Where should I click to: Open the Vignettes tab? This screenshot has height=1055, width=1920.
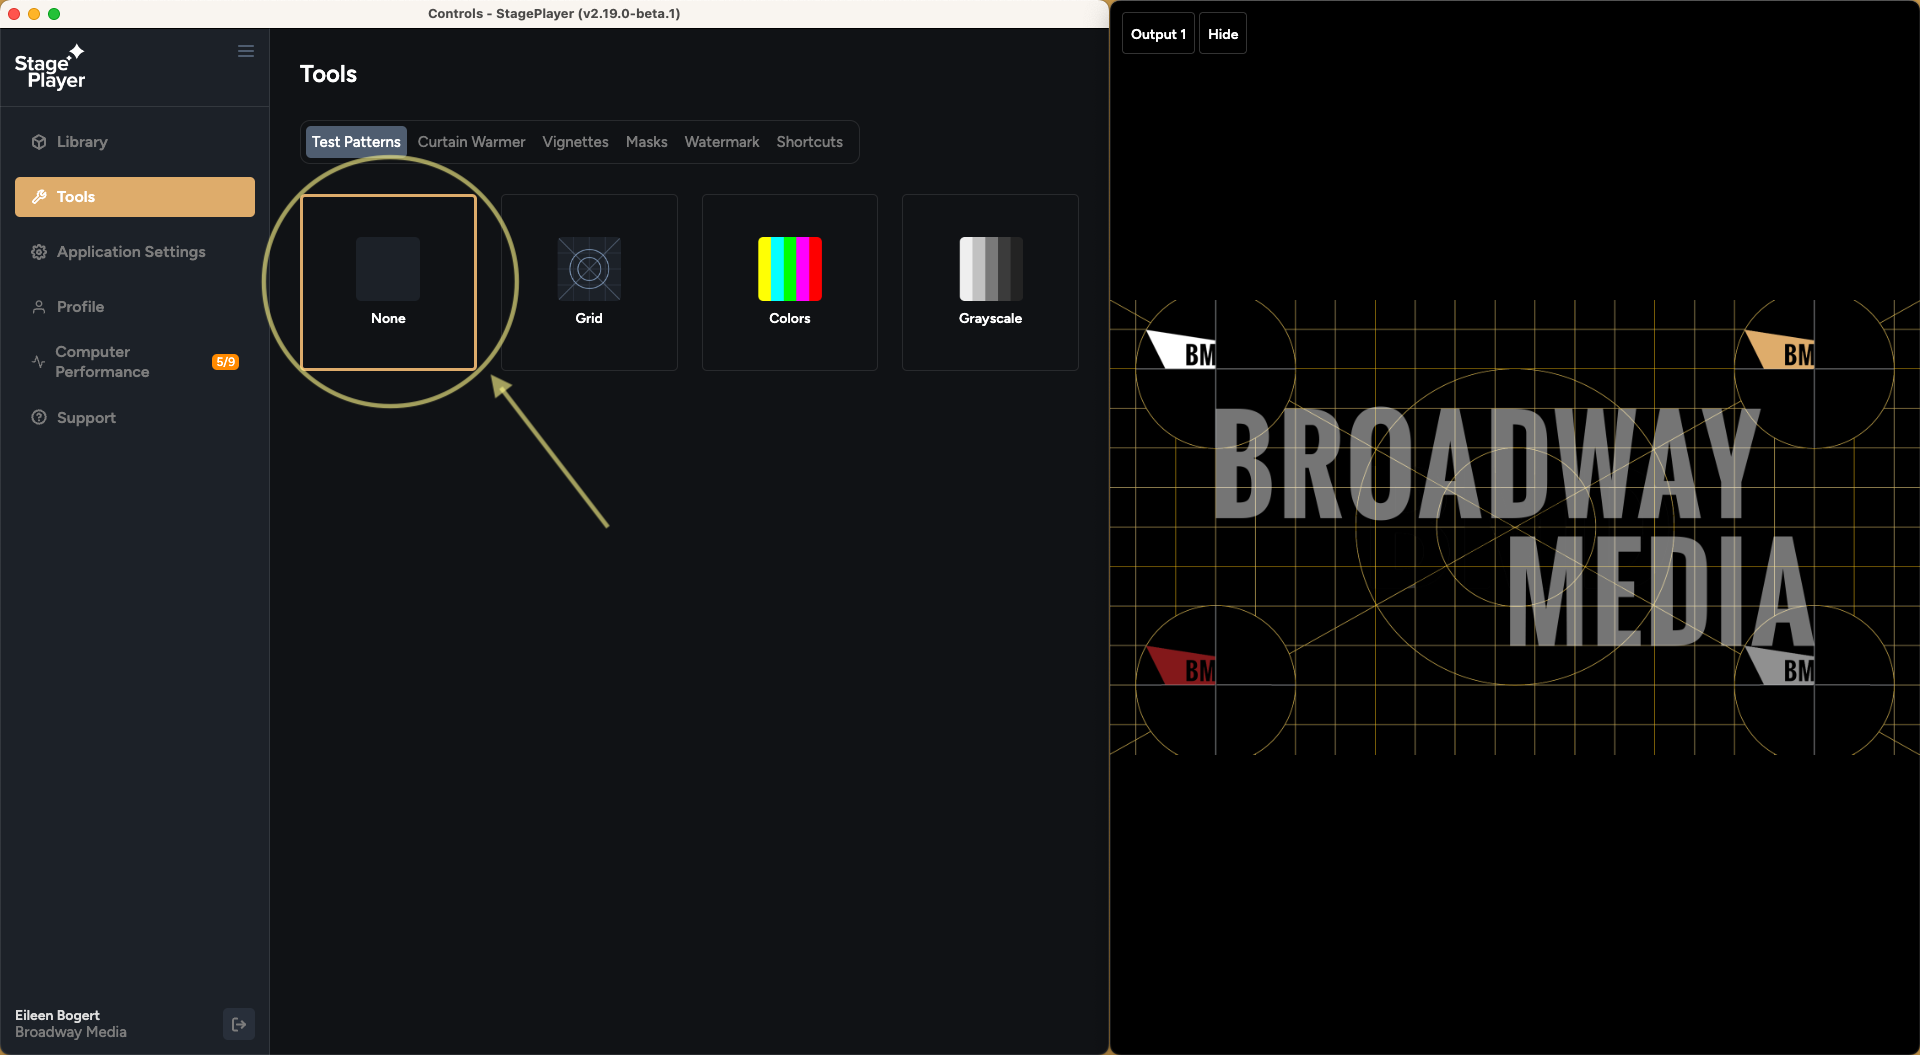pyautogui.click(x=575, y=142)
